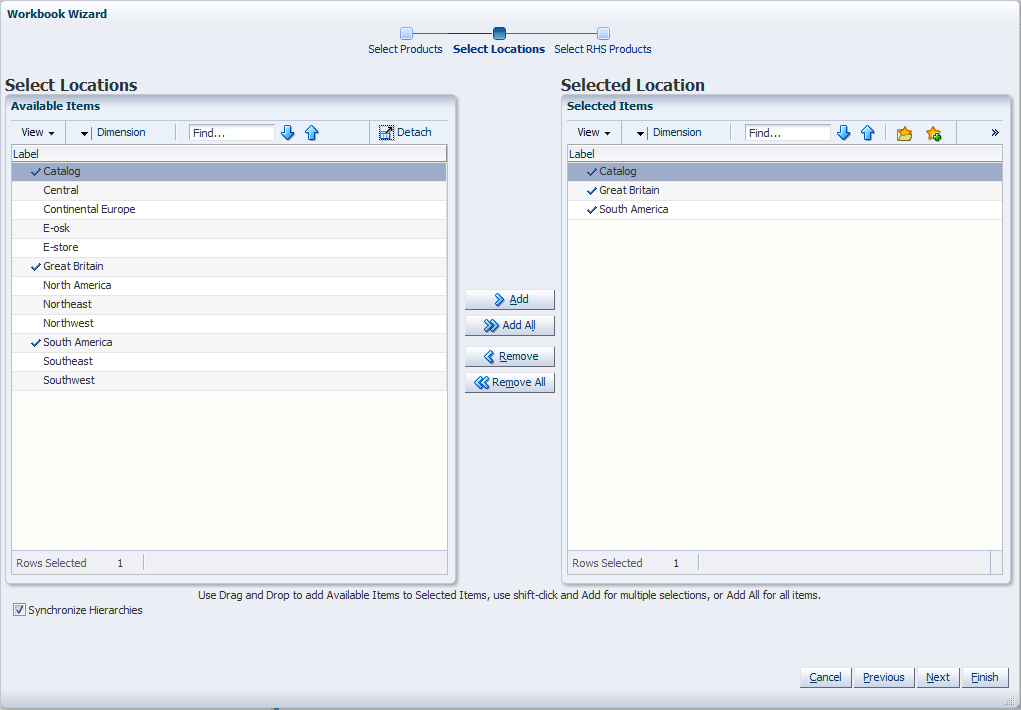
Task: Click Find Previous arrow in Available Items
Action: click(312, 133)
